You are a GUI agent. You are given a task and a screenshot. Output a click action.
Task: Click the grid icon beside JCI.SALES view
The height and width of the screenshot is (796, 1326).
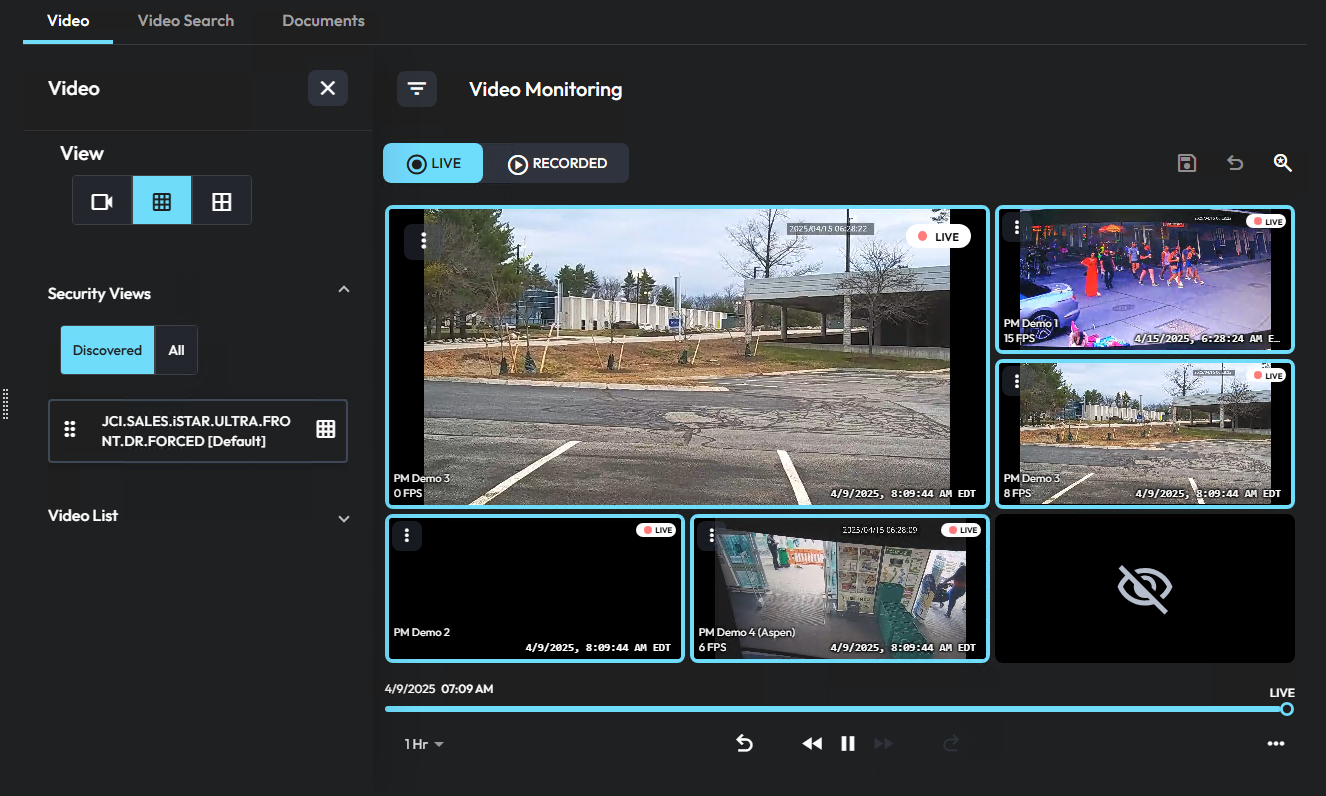click(325, 429)
